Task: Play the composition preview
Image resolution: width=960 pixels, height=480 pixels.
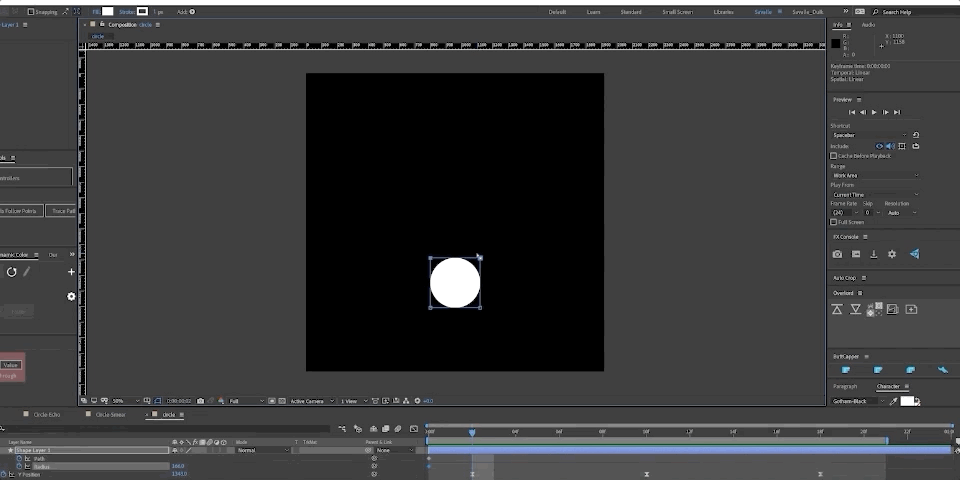Action: click(x=874, y=112)
